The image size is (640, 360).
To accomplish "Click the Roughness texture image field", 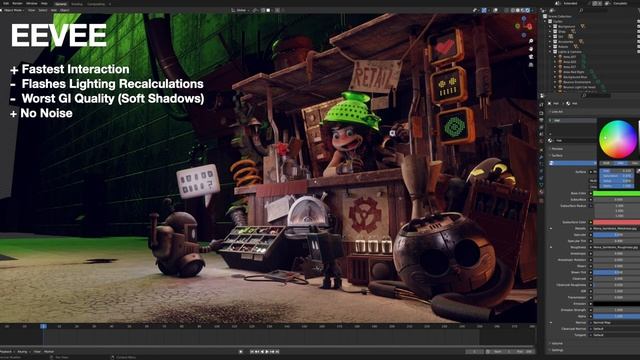I will [x=616, y=247].
